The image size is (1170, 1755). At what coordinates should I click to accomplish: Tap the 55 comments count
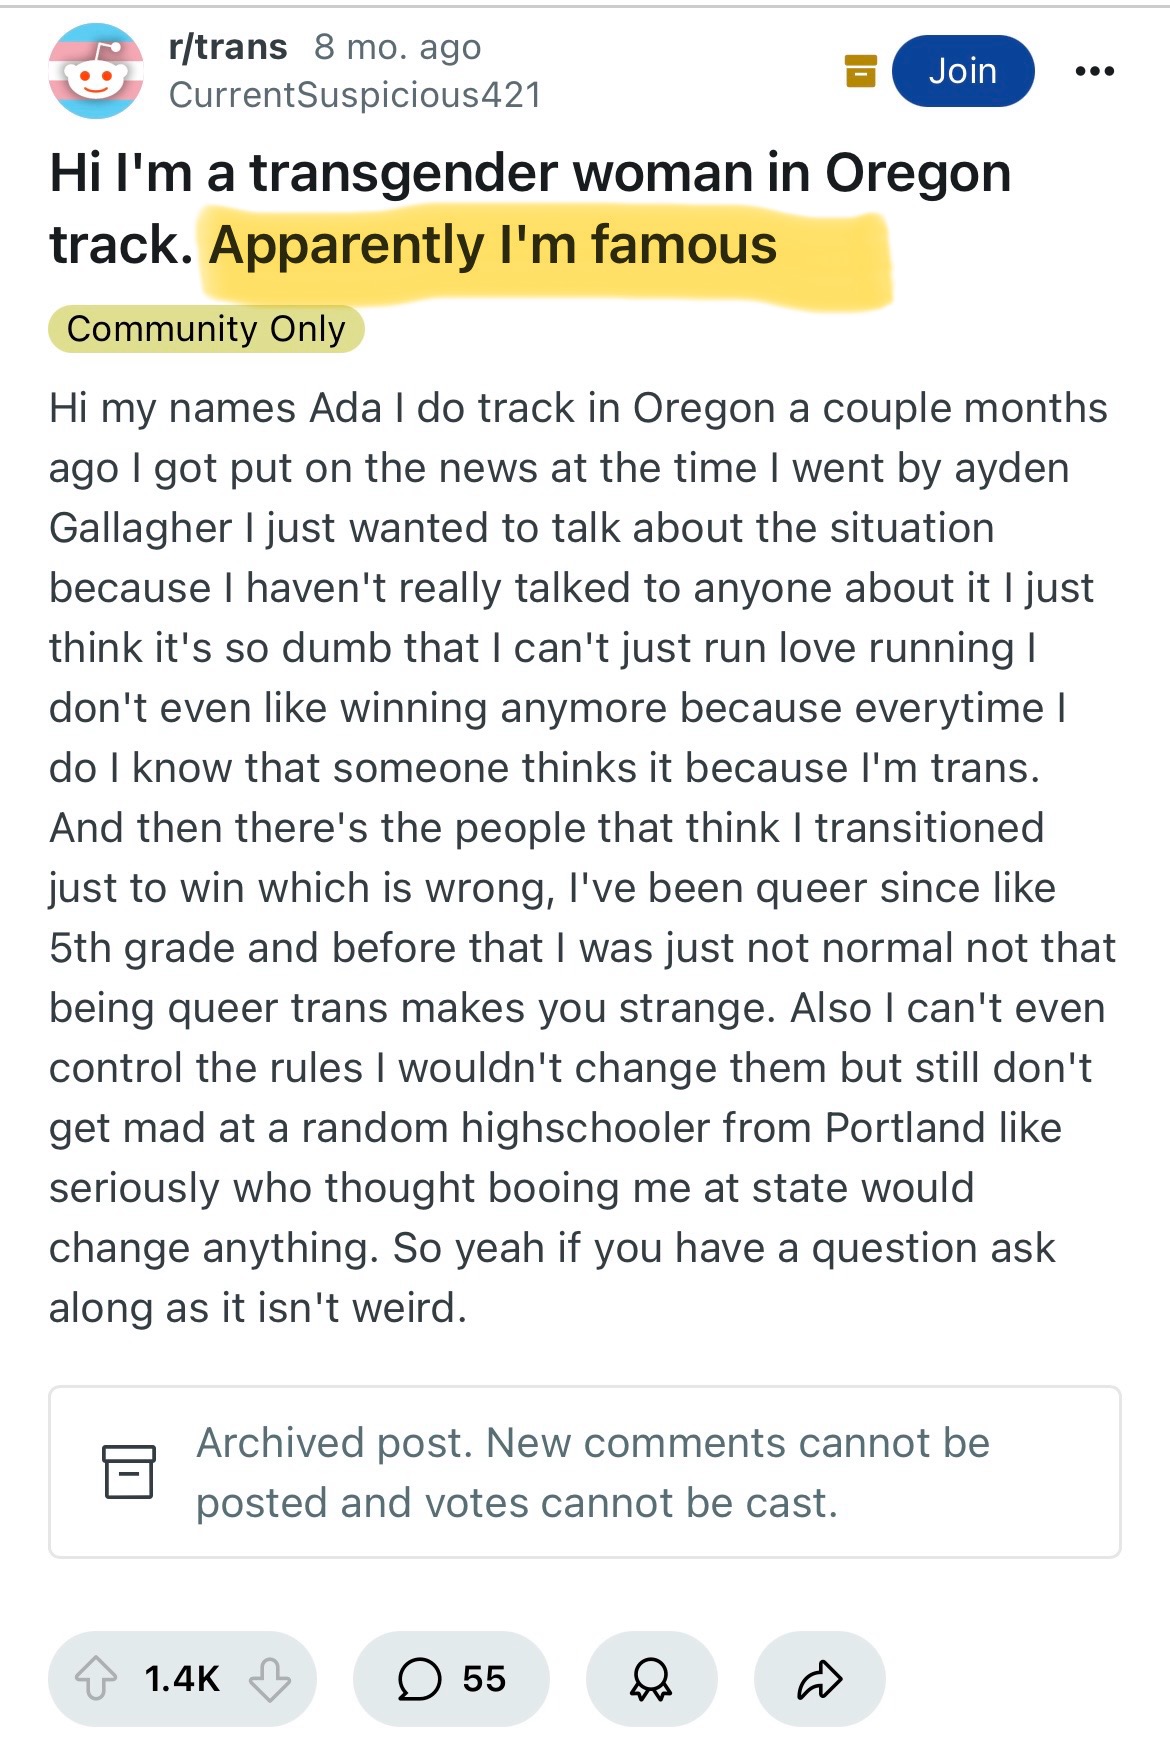[484, 1678]
